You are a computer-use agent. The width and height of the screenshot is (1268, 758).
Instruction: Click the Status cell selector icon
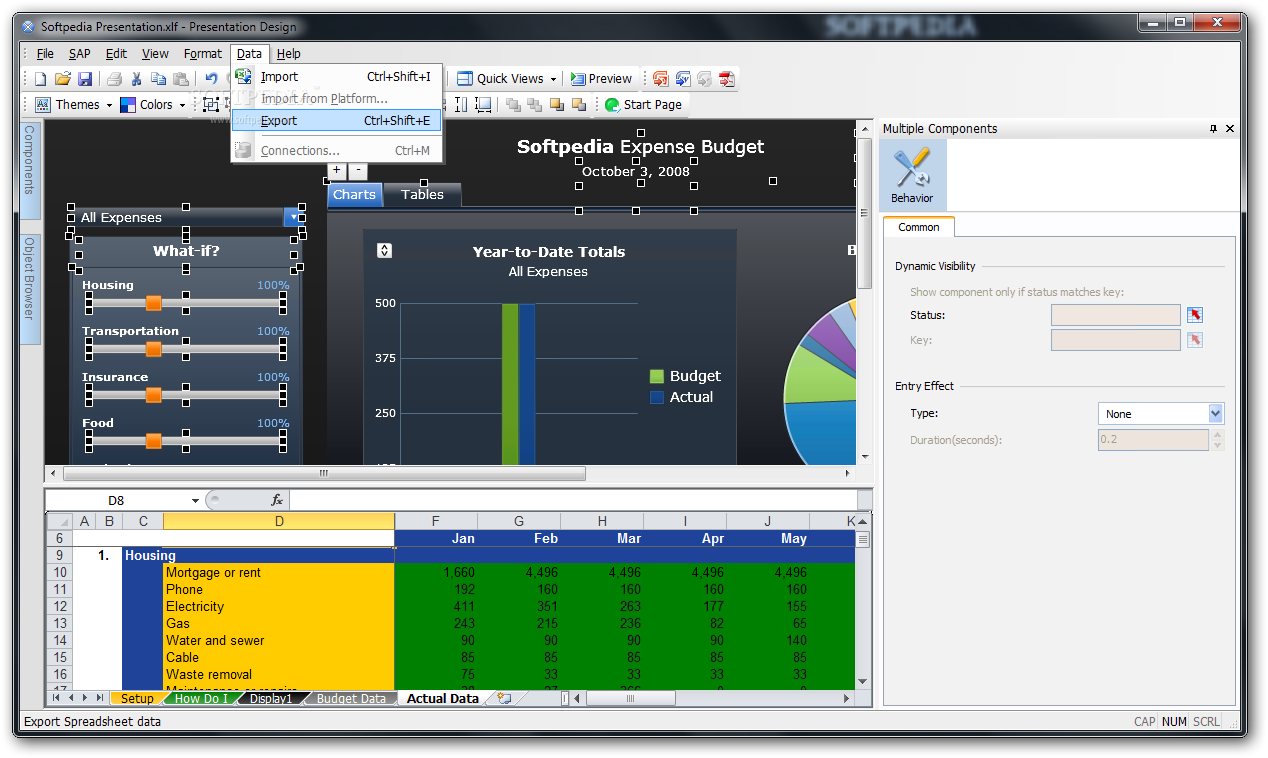click(1195, 315)
